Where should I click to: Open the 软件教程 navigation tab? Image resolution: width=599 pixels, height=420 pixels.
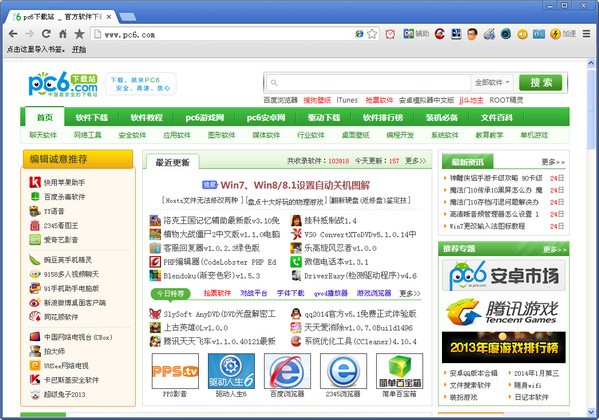coord(147,117)
